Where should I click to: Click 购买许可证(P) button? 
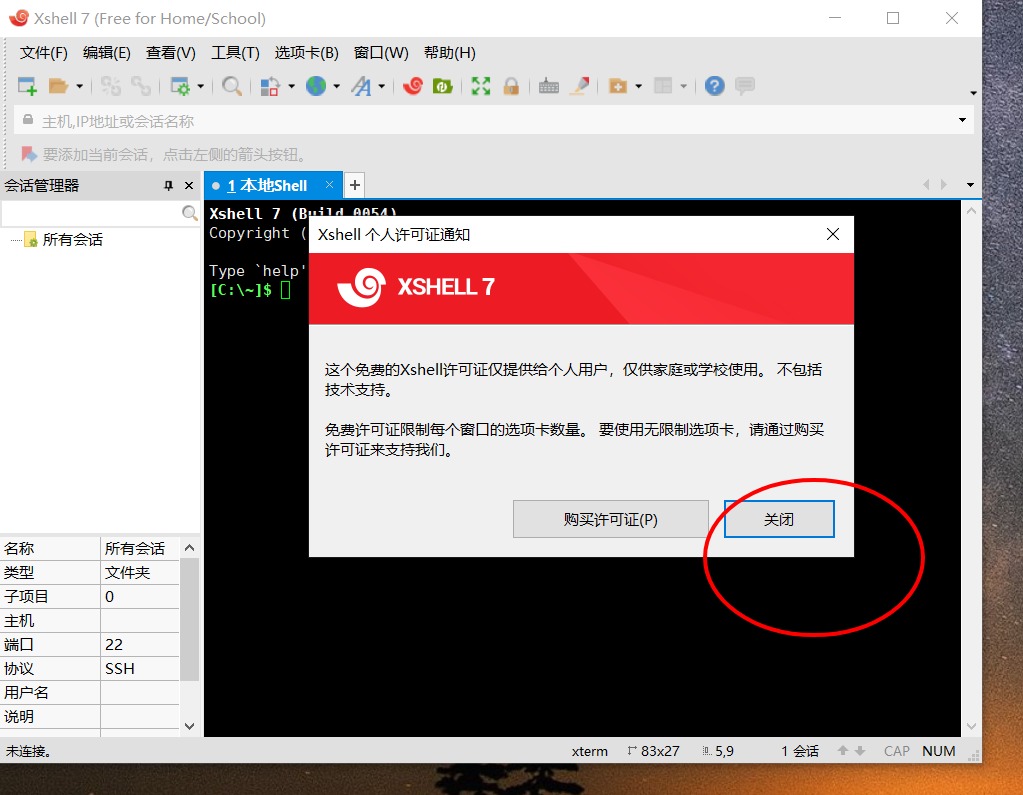pyautogui.click(x=611, y=519)
